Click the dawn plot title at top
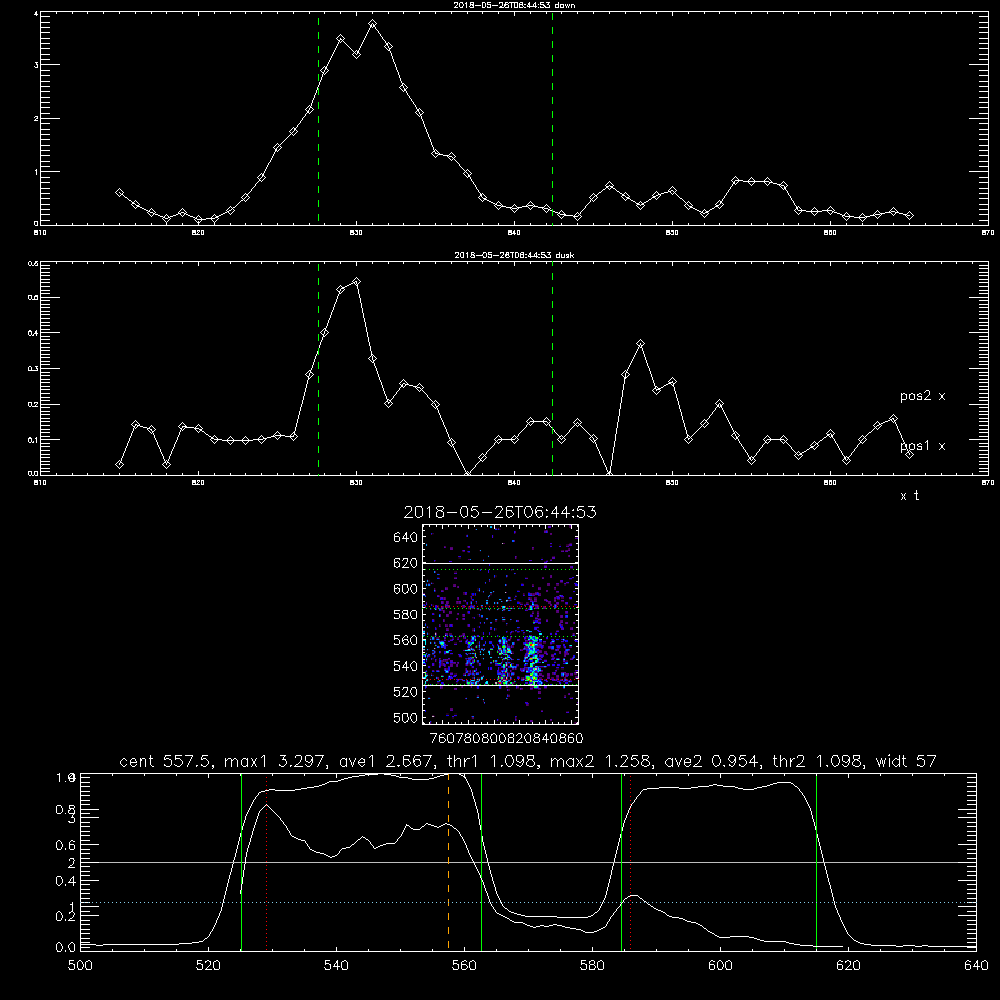 [x=514, y=5]
